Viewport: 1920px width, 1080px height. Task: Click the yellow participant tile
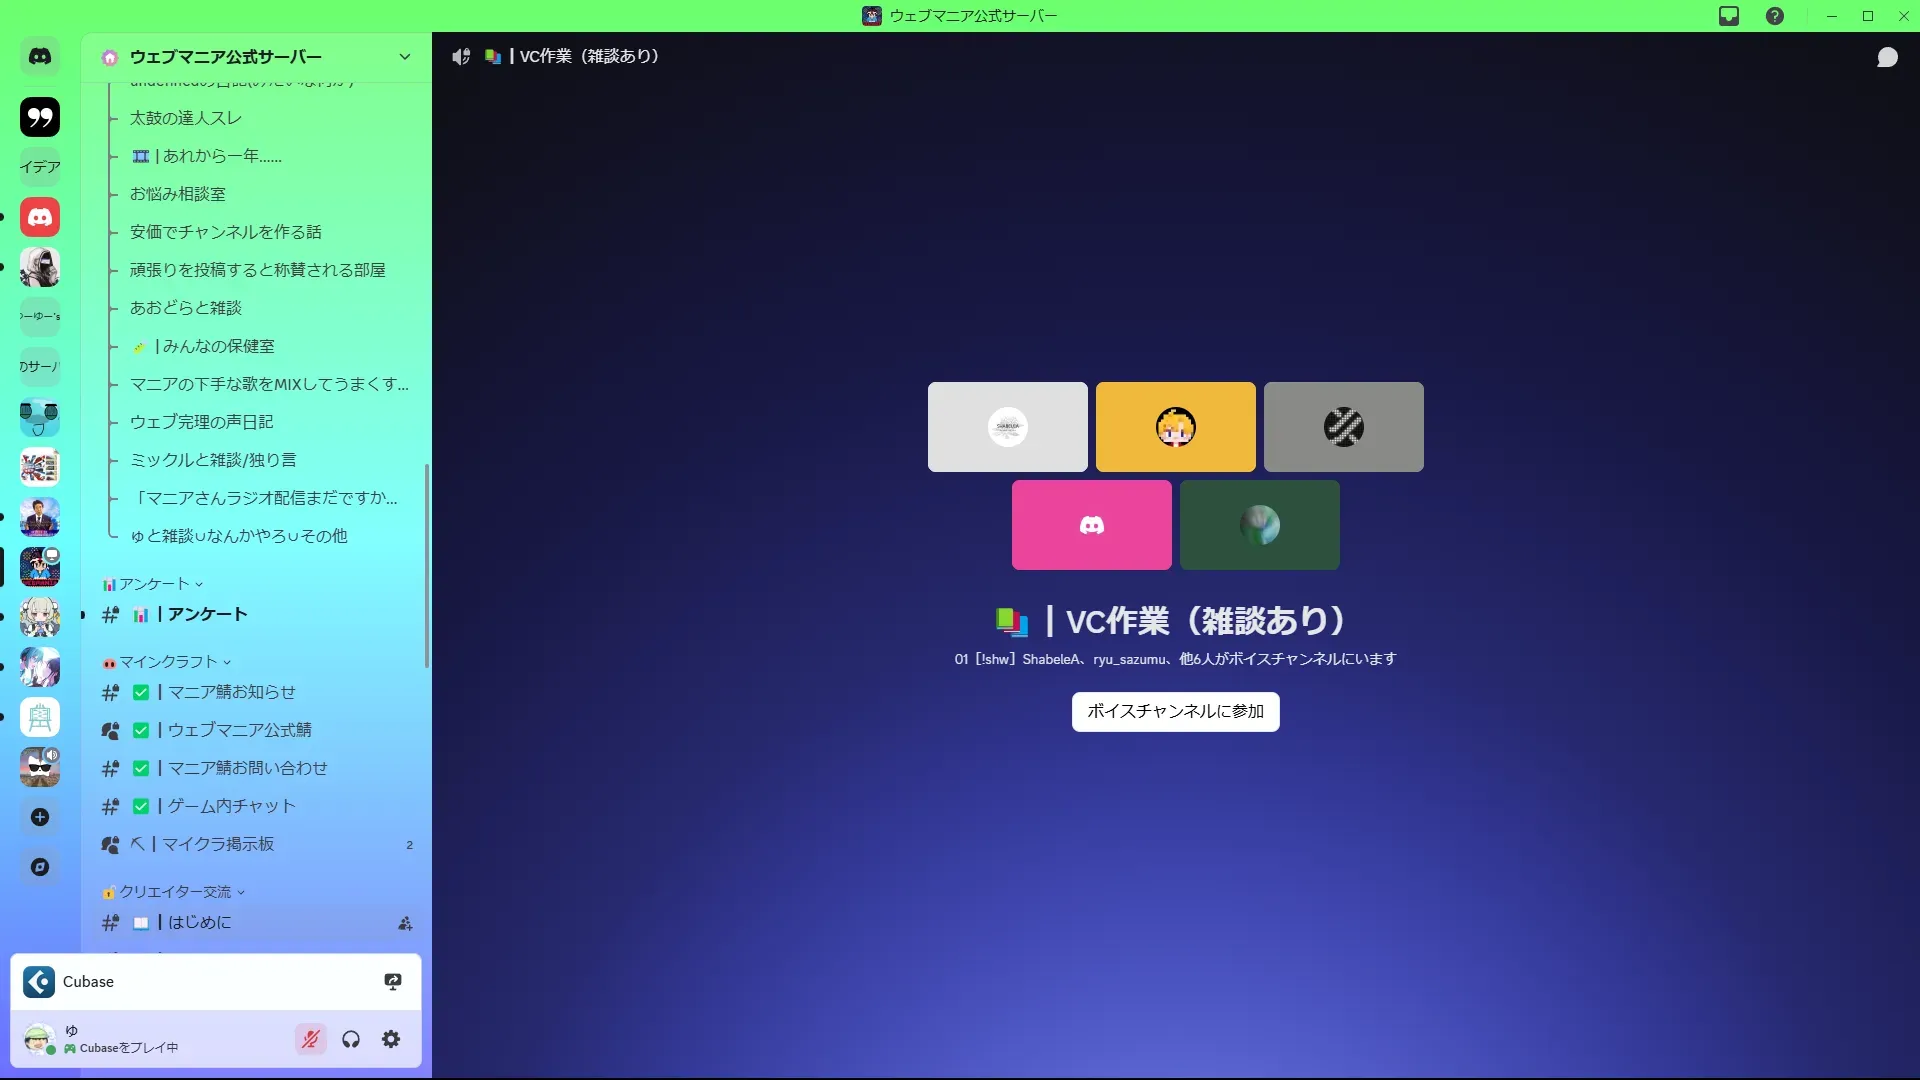pyautogui.click(x=1175, y=427)
